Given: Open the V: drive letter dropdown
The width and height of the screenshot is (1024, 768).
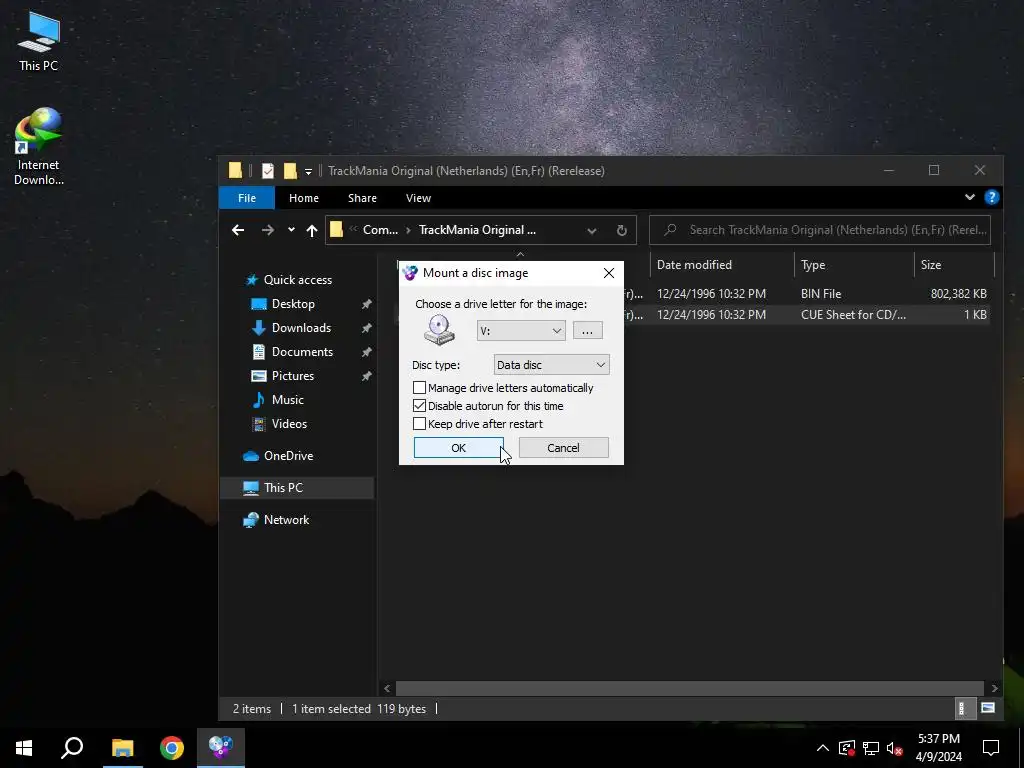Looking at the screenshot, I should click(x=520, y=330).
